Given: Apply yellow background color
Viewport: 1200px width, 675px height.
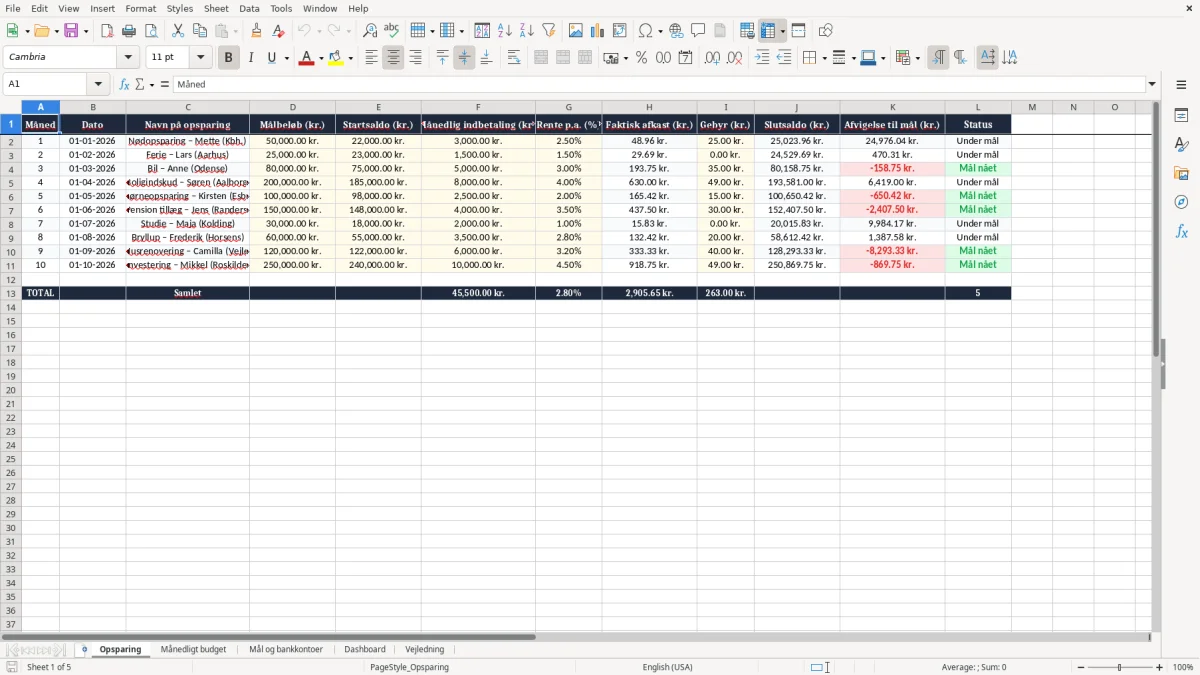Looking at the screenshot, I should 337,58.
